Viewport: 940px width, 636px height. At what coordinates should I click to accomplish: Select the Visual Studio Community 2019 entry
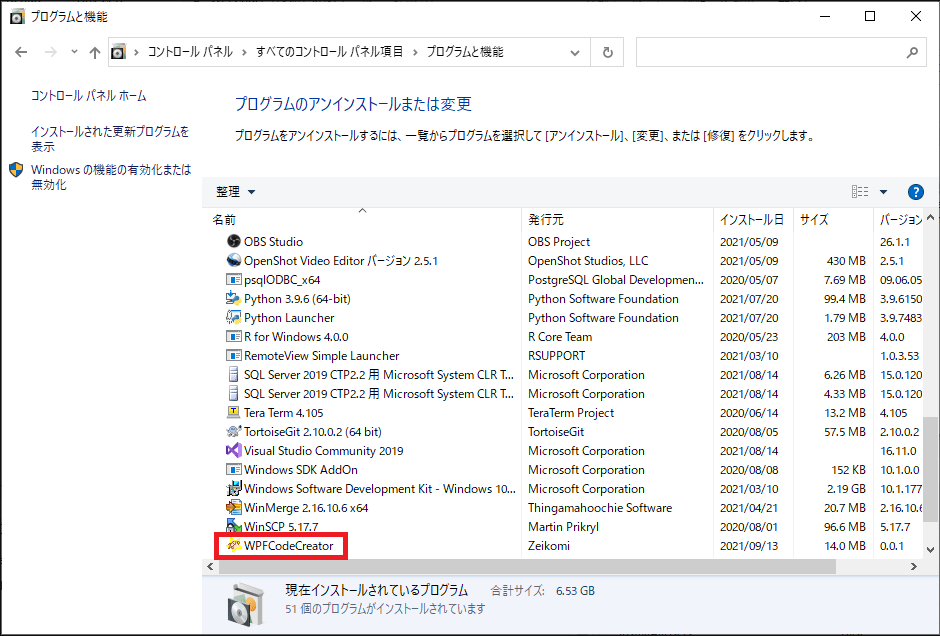tap(324, 450)
